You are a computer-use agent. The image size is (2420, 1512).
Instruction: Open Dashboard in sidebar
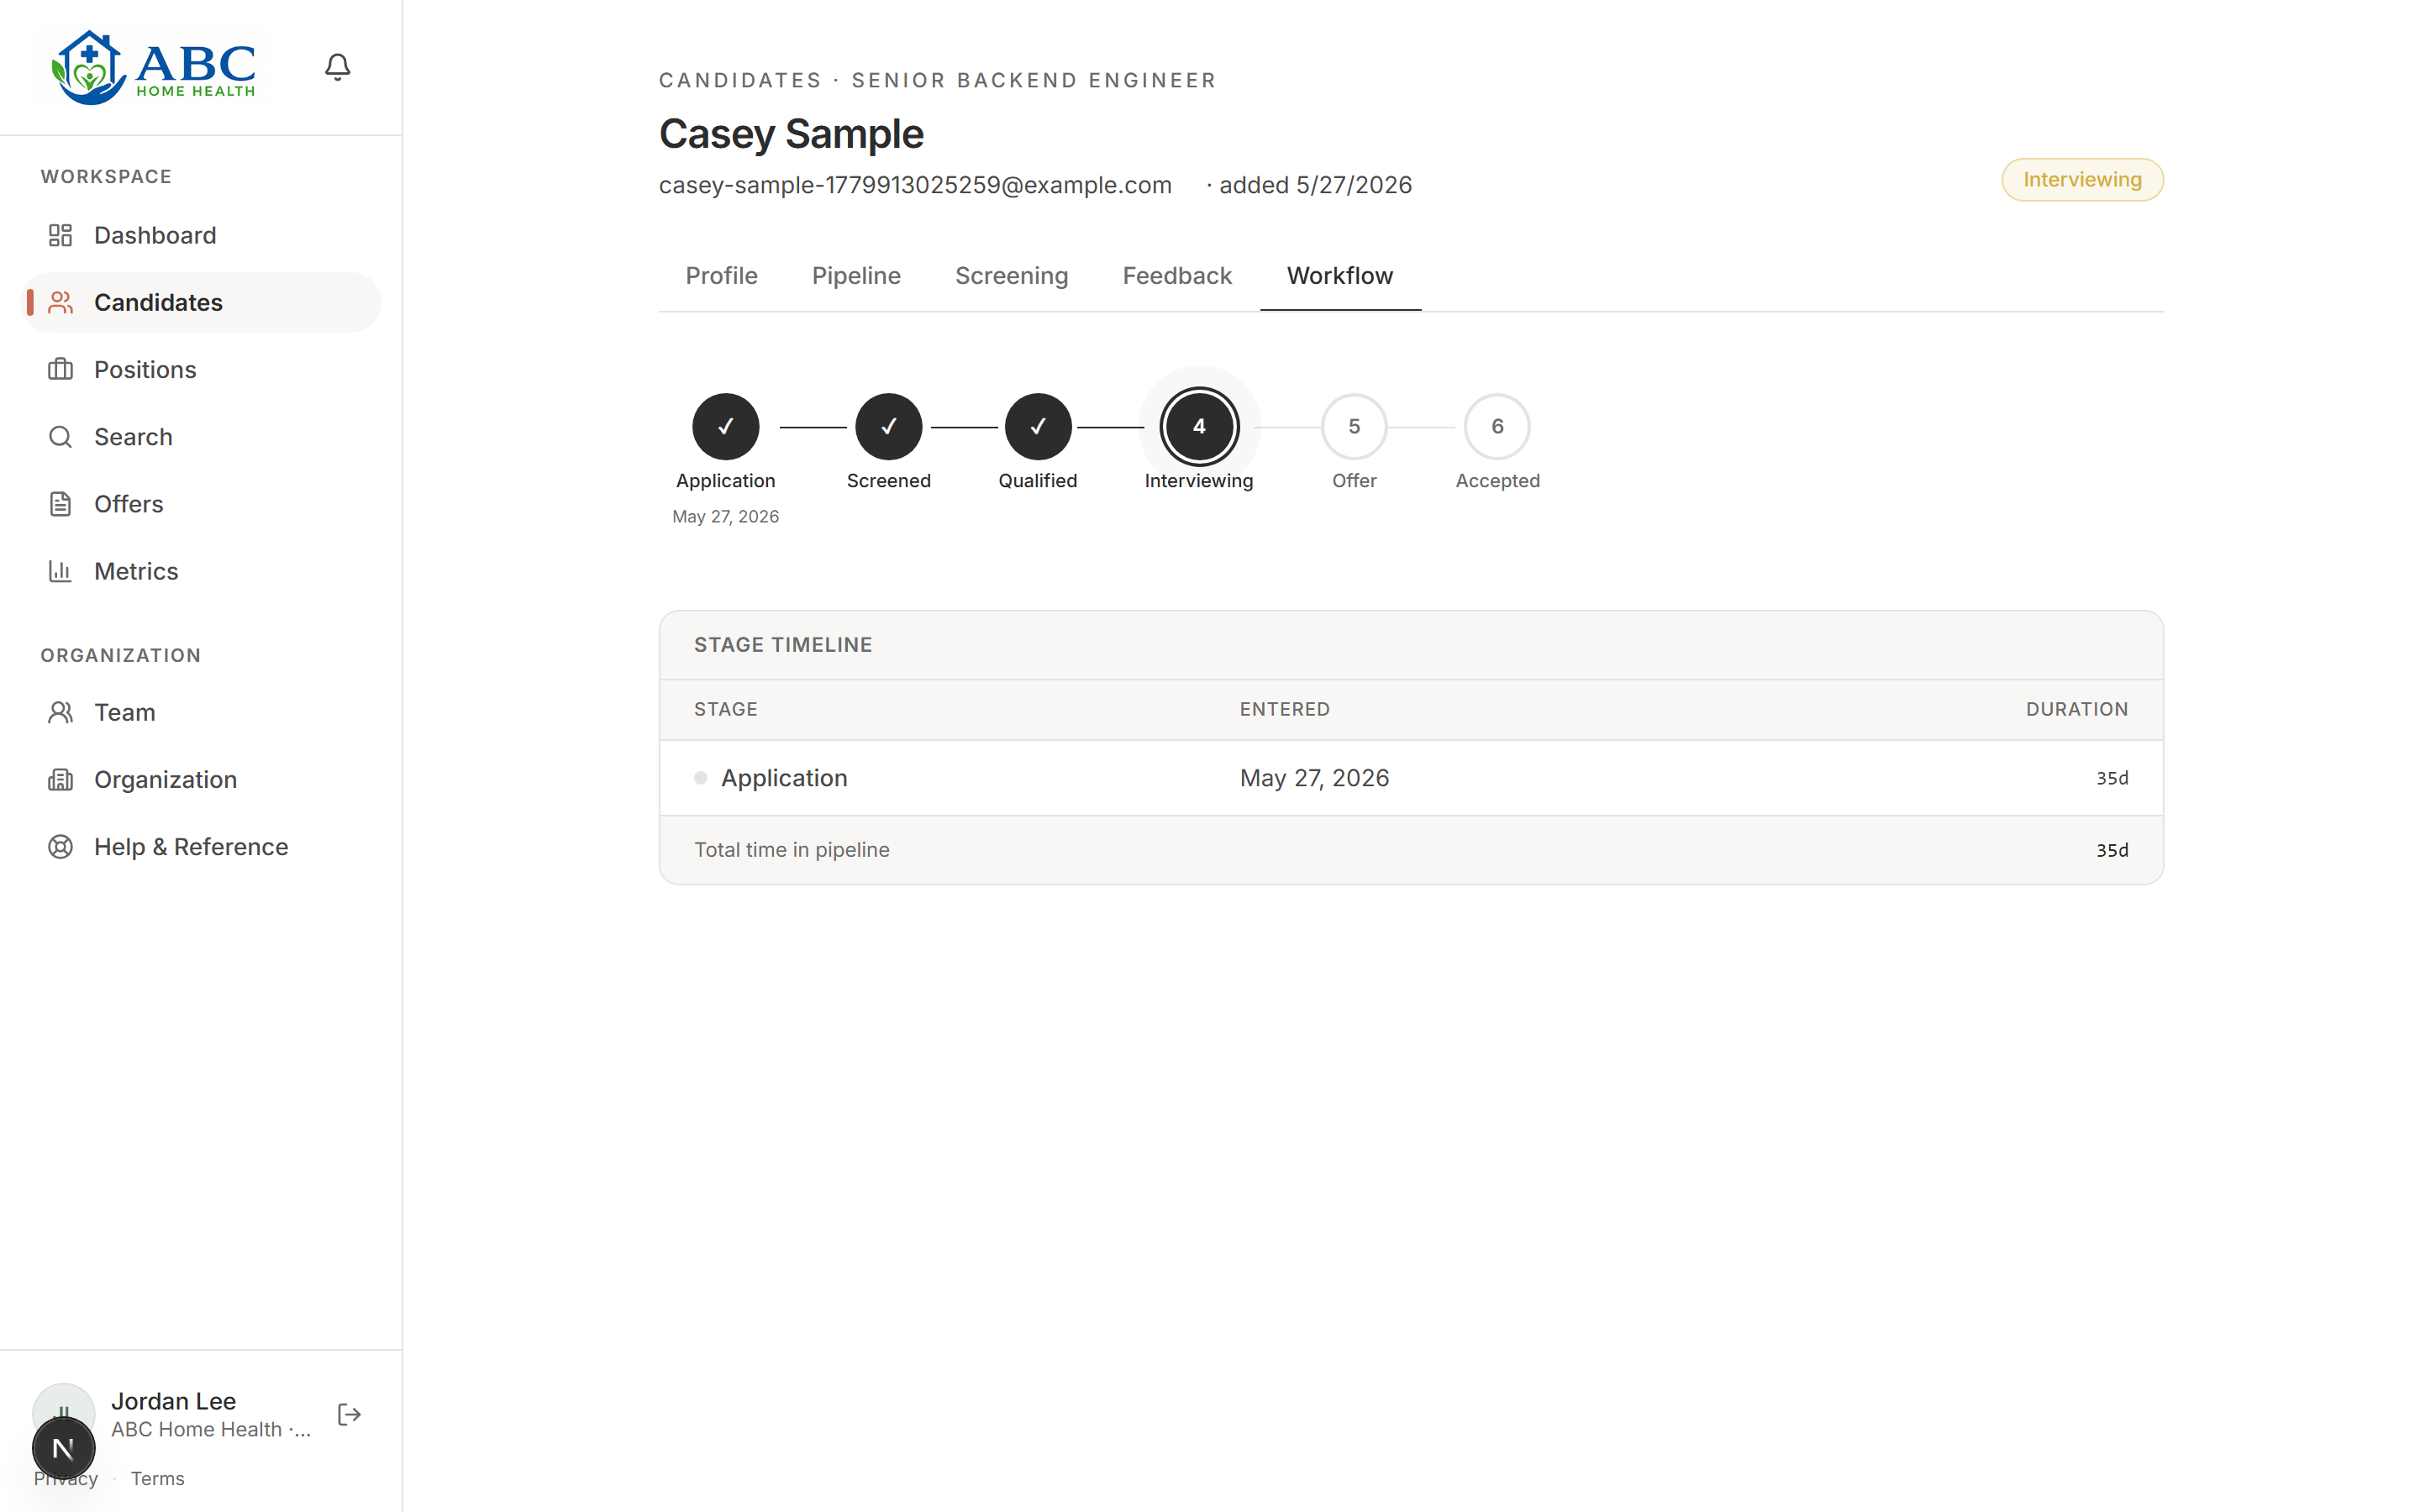point(201,235)
